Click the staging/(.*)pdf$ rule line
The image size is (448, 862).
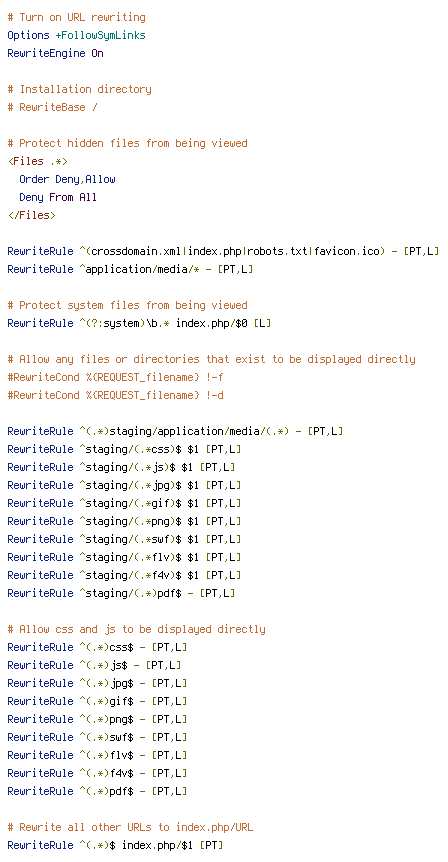tap(121, 593)
